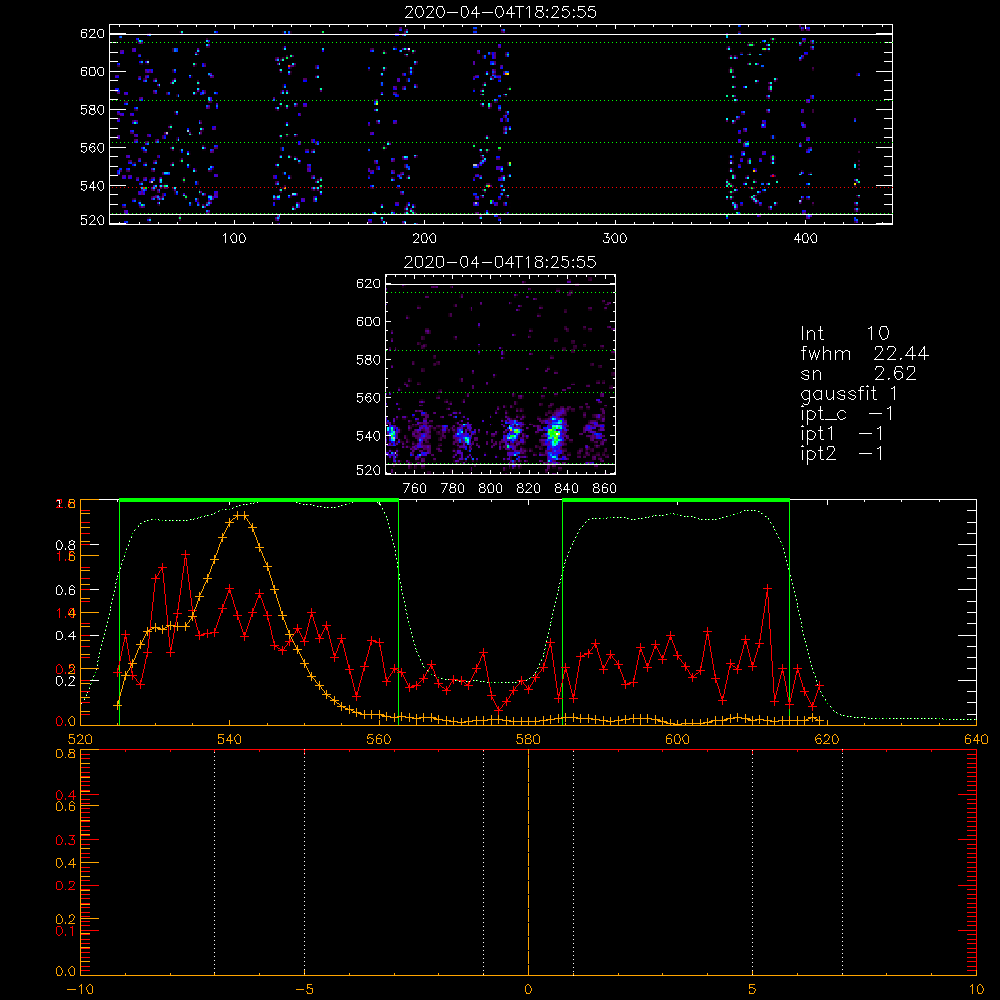Select the 'sn 2.62' readout line
The image size is (1000, 1000).
858,373
